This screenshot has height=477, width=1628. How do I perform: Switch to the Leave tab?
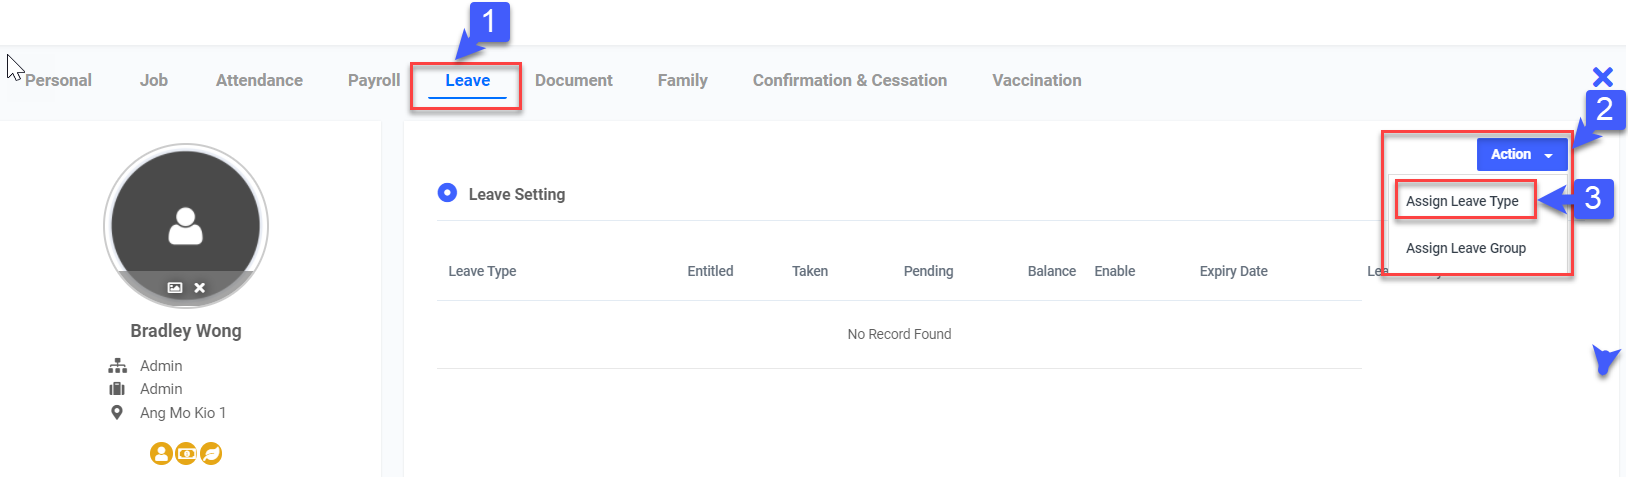coord(467,81)
